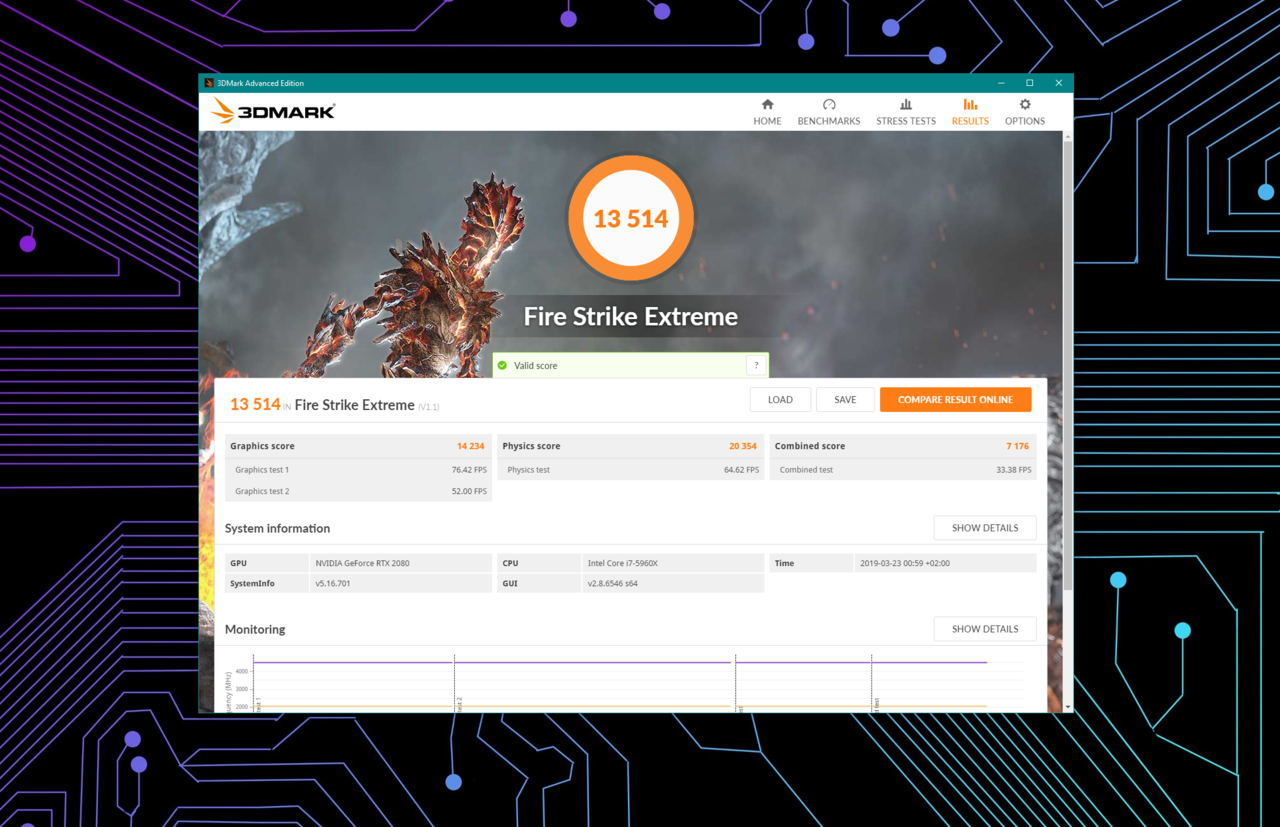Click the (V1.1) version label
This screenshot has width=1280, height=827.
click(x=429, y=407)
